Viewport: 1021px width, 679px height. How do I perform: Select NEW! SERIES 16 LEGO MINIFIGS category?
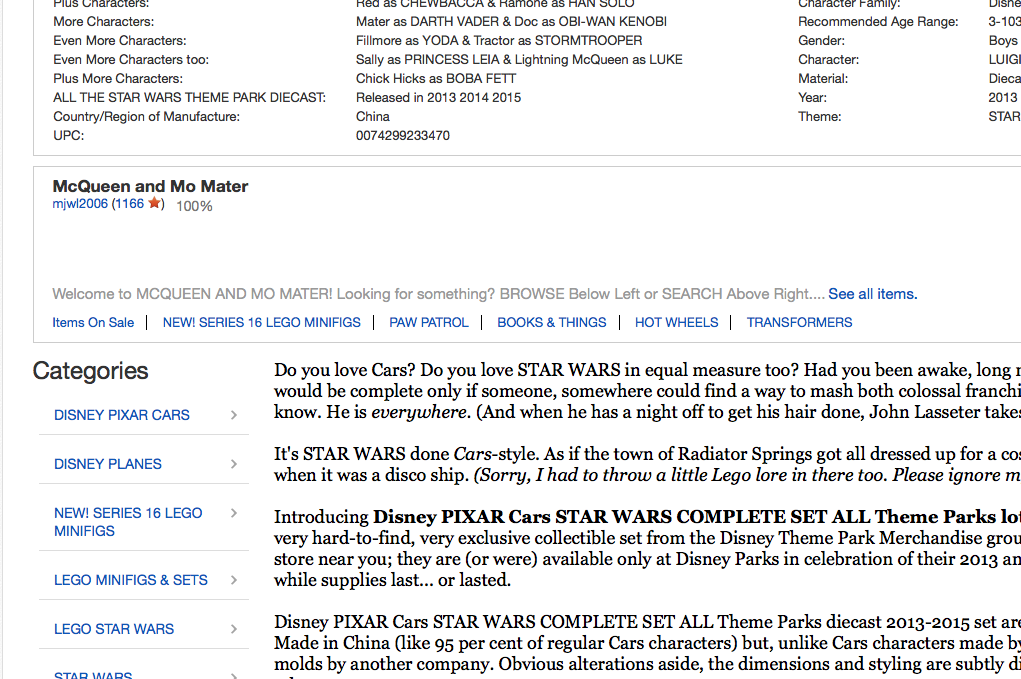click(x=128, y=521)
